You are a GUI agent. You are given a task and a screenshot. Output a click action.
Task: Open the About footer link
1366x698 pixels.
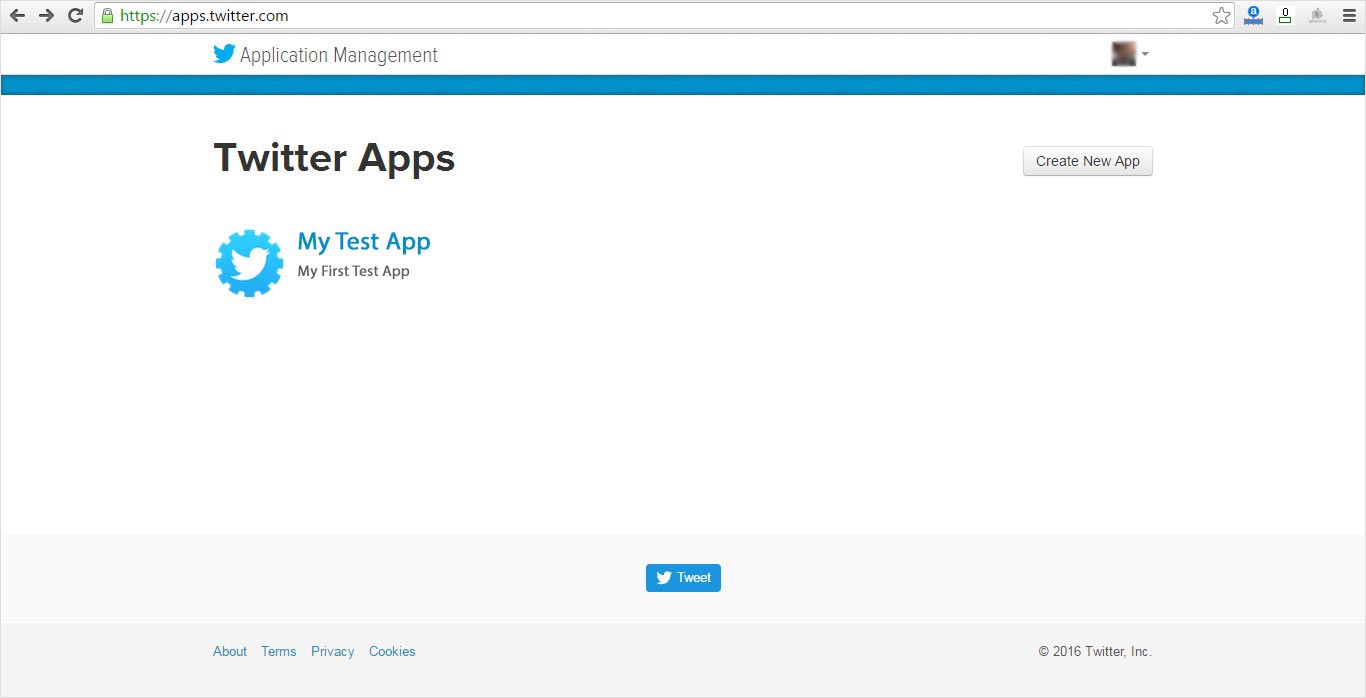[x=230, y=651]
